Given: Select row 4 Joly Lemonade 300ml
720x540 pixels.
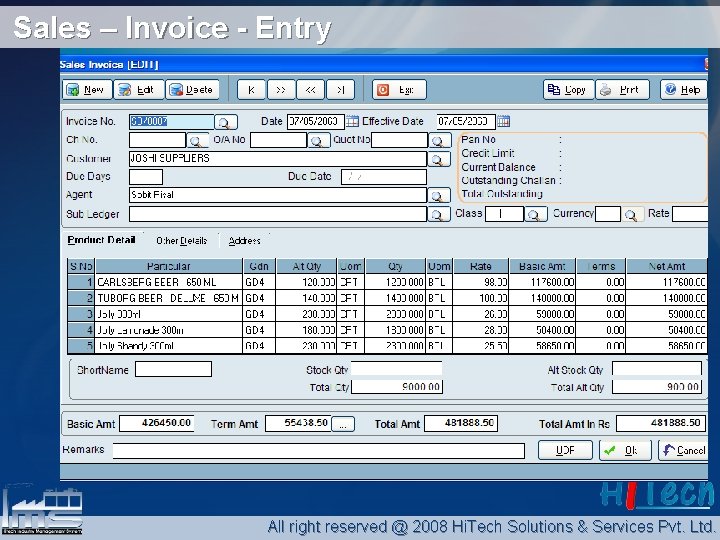Looking at the screenshot, I should tap(387, 330).
